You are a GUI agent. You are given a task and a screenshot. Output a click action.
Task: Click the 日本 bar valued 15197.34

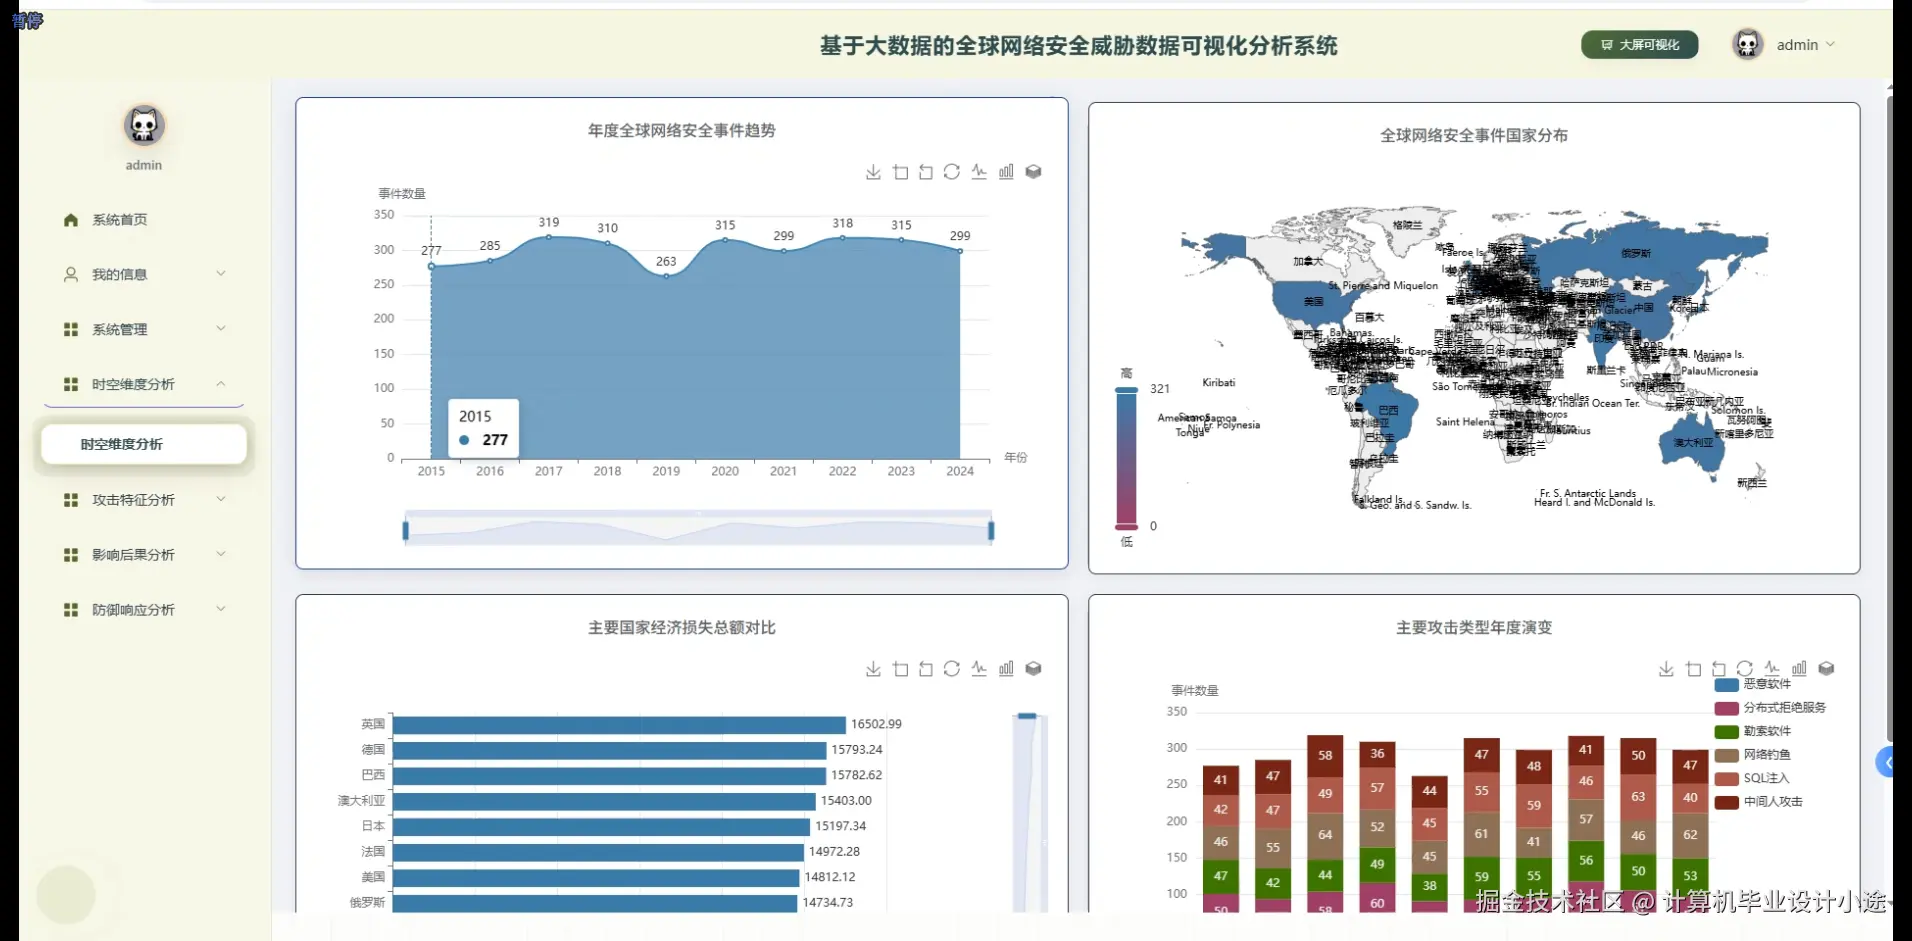601,827
